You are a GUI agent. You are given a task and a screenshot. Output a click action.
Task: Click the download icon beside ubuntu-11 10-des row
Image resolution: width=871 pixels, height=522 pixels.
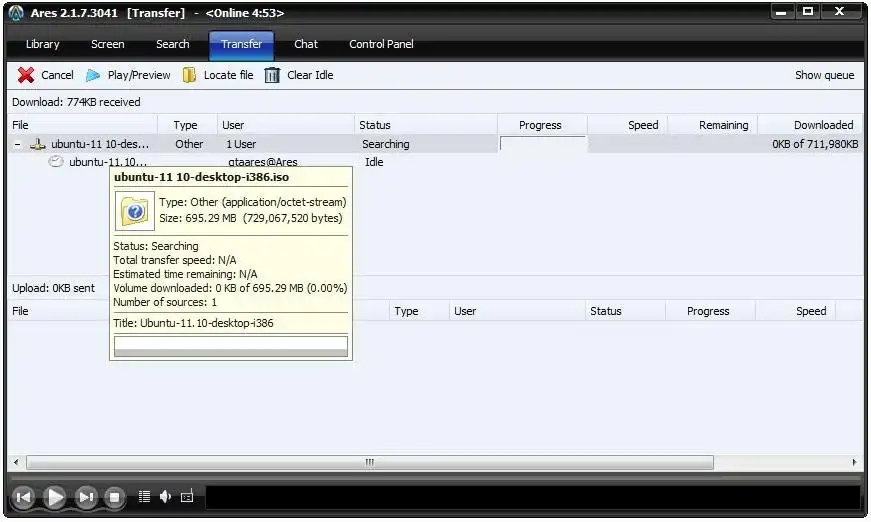click(38, 144)
